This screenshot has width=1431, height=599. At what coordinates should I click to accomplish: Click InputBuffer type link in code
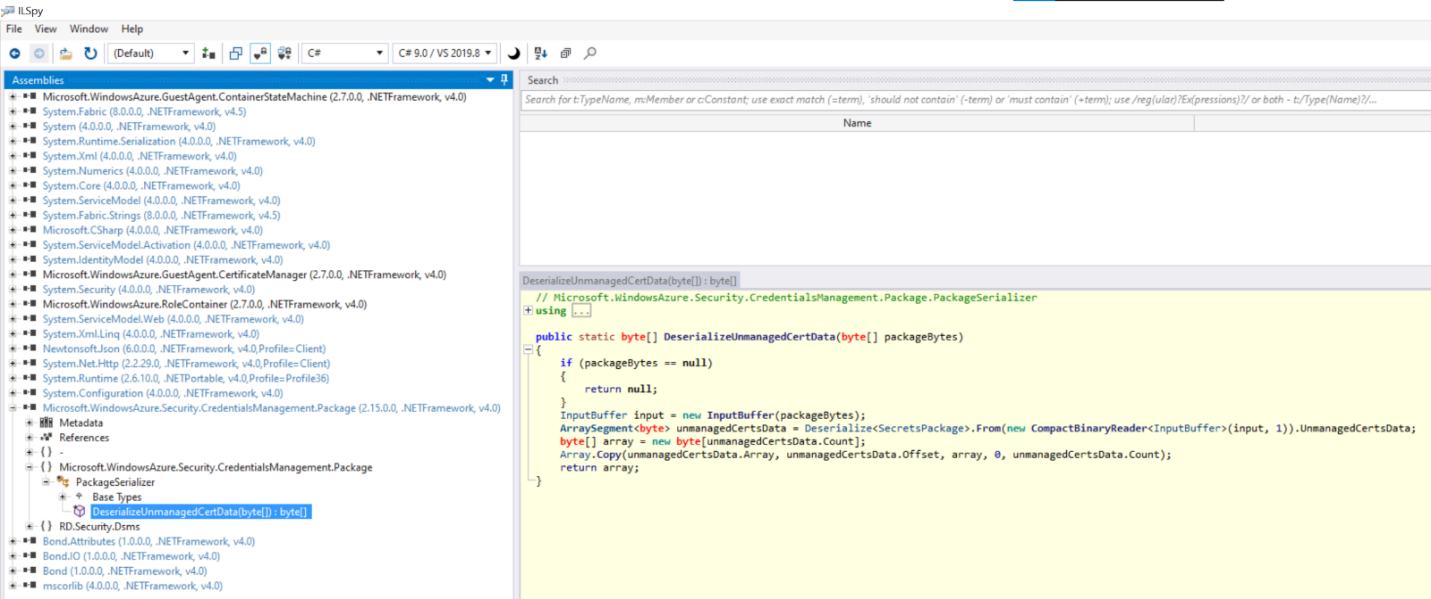593,415
